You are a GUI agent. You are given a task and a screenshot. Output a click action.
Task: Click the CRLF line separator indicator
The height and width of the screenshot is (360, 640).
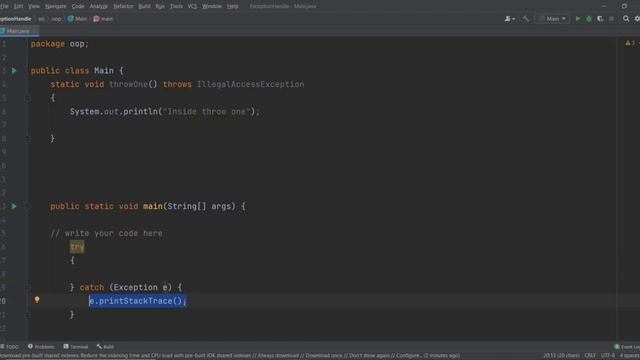click(590, 356)
